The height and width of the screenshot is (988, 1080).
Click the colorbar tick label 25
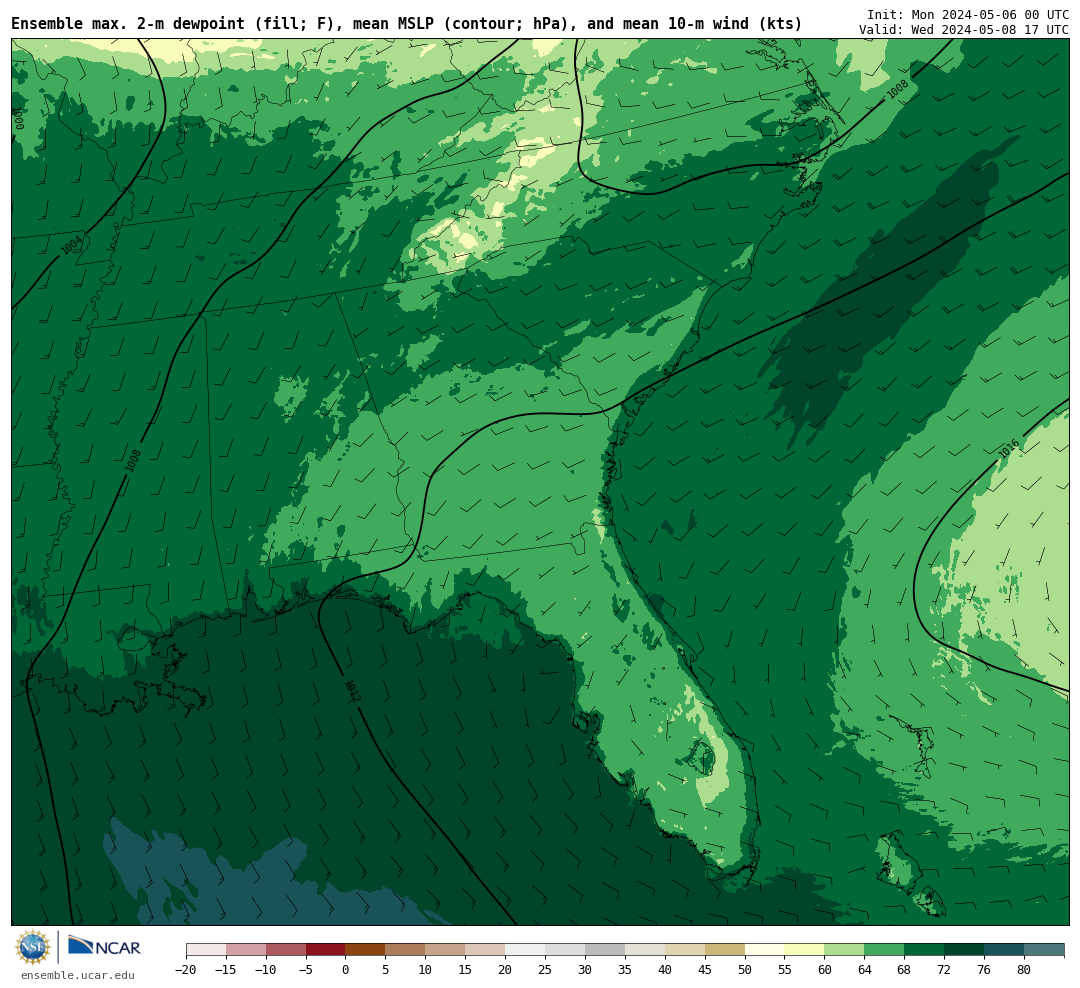[x=545, y=970]
